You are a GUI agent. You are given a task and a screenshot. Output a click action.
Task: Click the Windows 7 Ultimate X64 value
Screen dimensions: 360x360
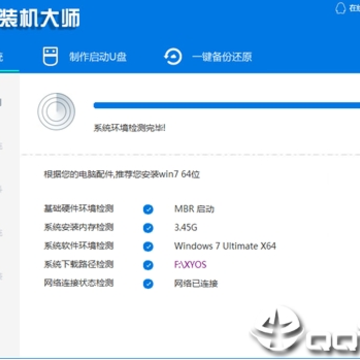[x=225, y=246]
